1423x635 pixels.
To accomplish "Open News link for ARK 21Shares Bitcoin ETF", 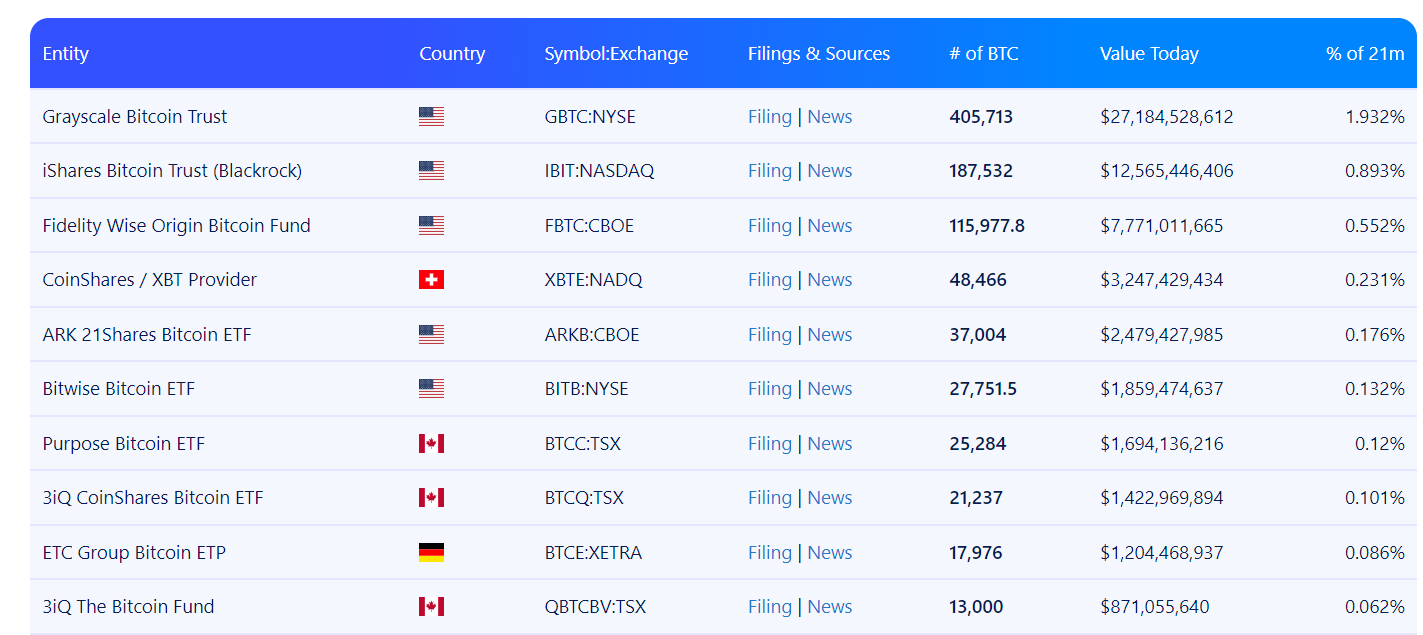I will coord(830,335).
